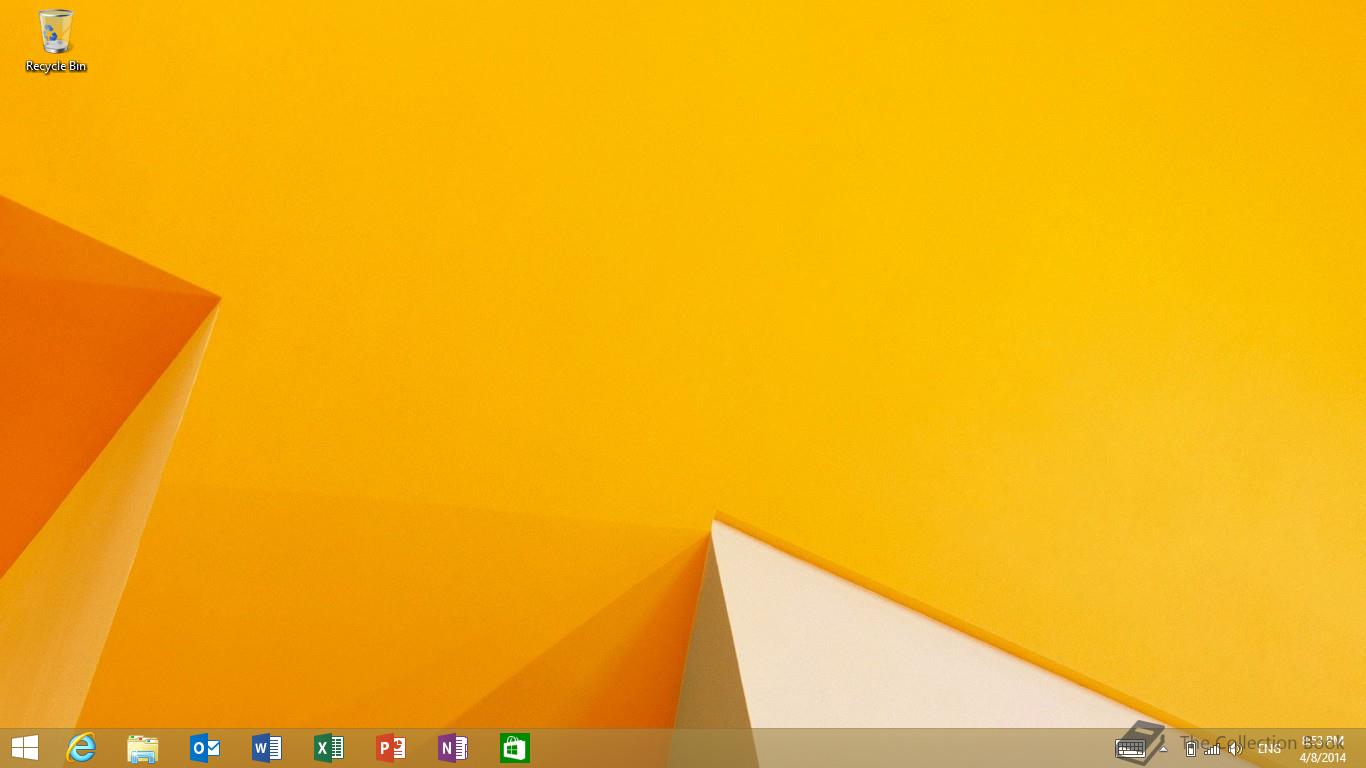Switch input language via ENG indicator
Viewport: 1366px width, 768px height.
(1269, 748)
